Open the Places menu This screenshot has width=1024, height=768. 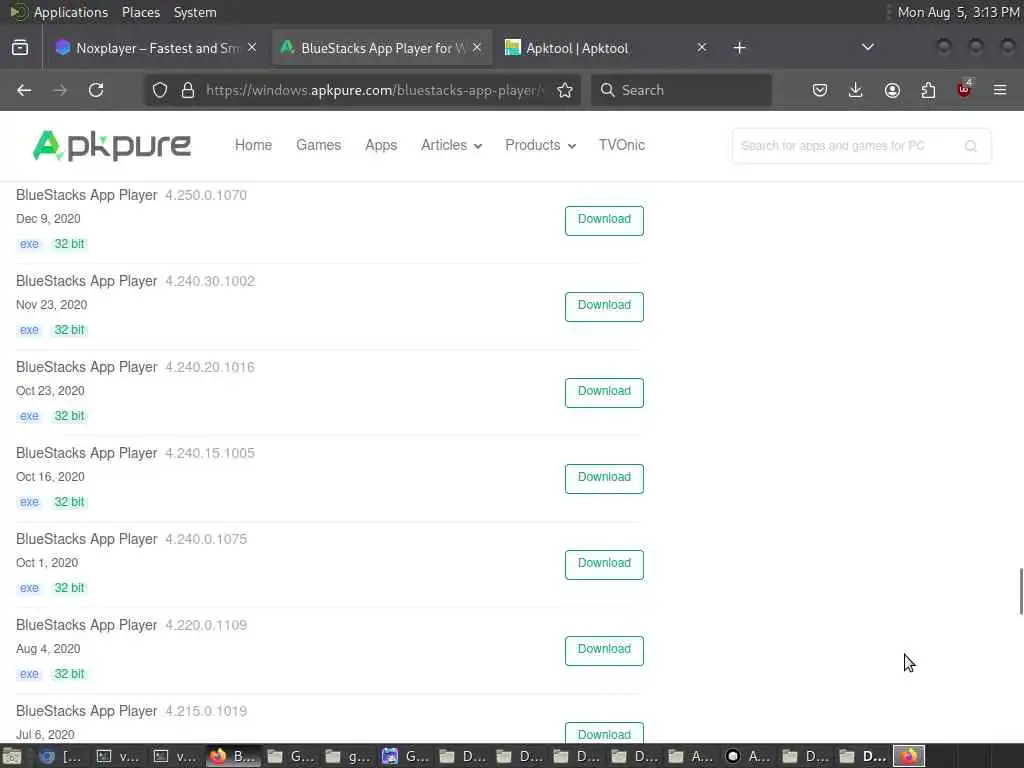coord(140,12)
